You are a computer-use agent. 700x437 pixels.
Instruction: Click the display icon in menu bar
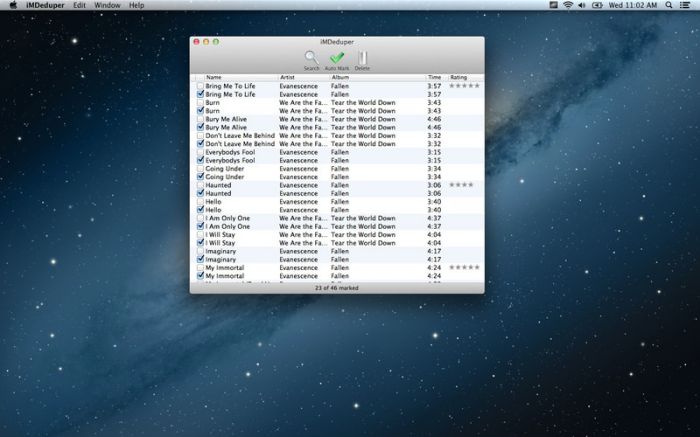pyautogui.click(x=554, y=5)
